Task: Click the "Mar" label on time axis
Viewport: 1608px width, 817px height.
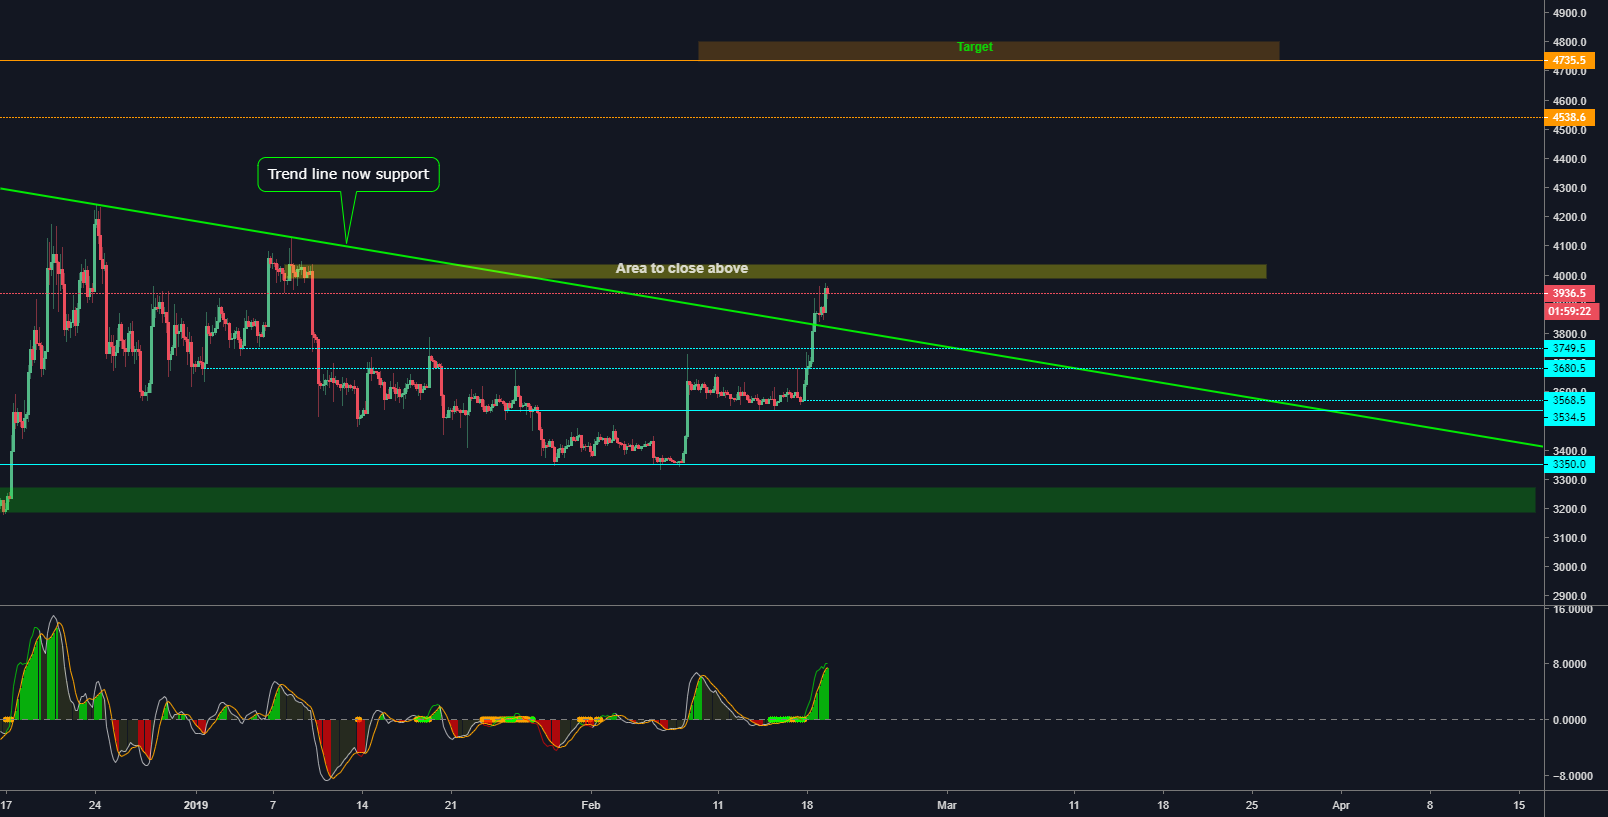Action: click(946, 805)
